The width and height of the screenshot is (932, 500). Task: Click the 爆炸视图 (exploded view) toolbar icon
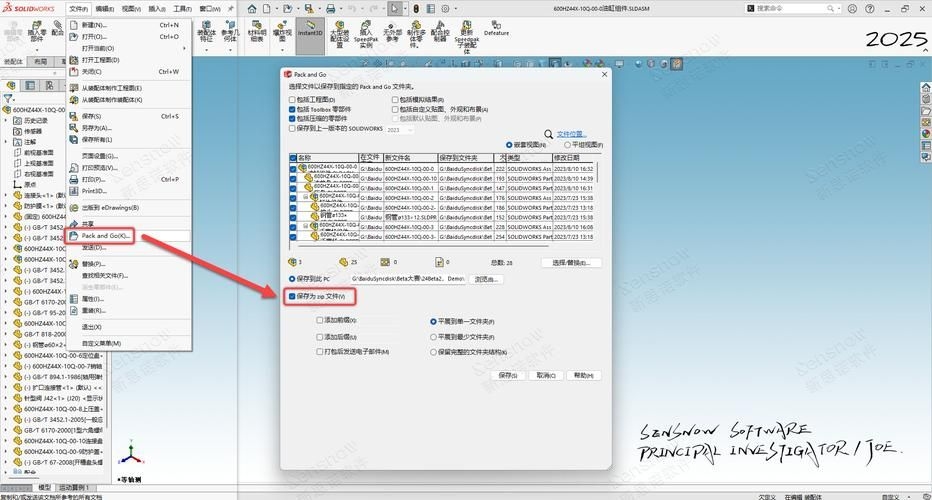pos(283,27)
